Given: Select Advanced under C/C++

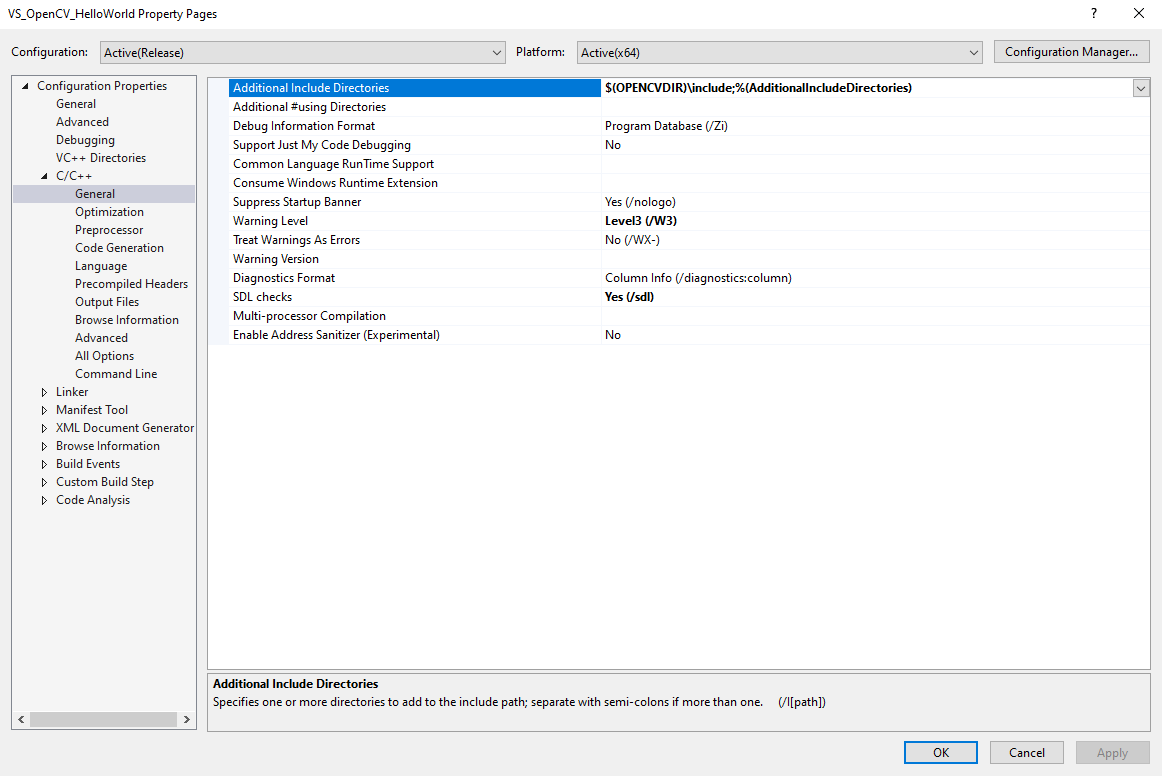Looking at the screenshot, I should pos(101,338).
